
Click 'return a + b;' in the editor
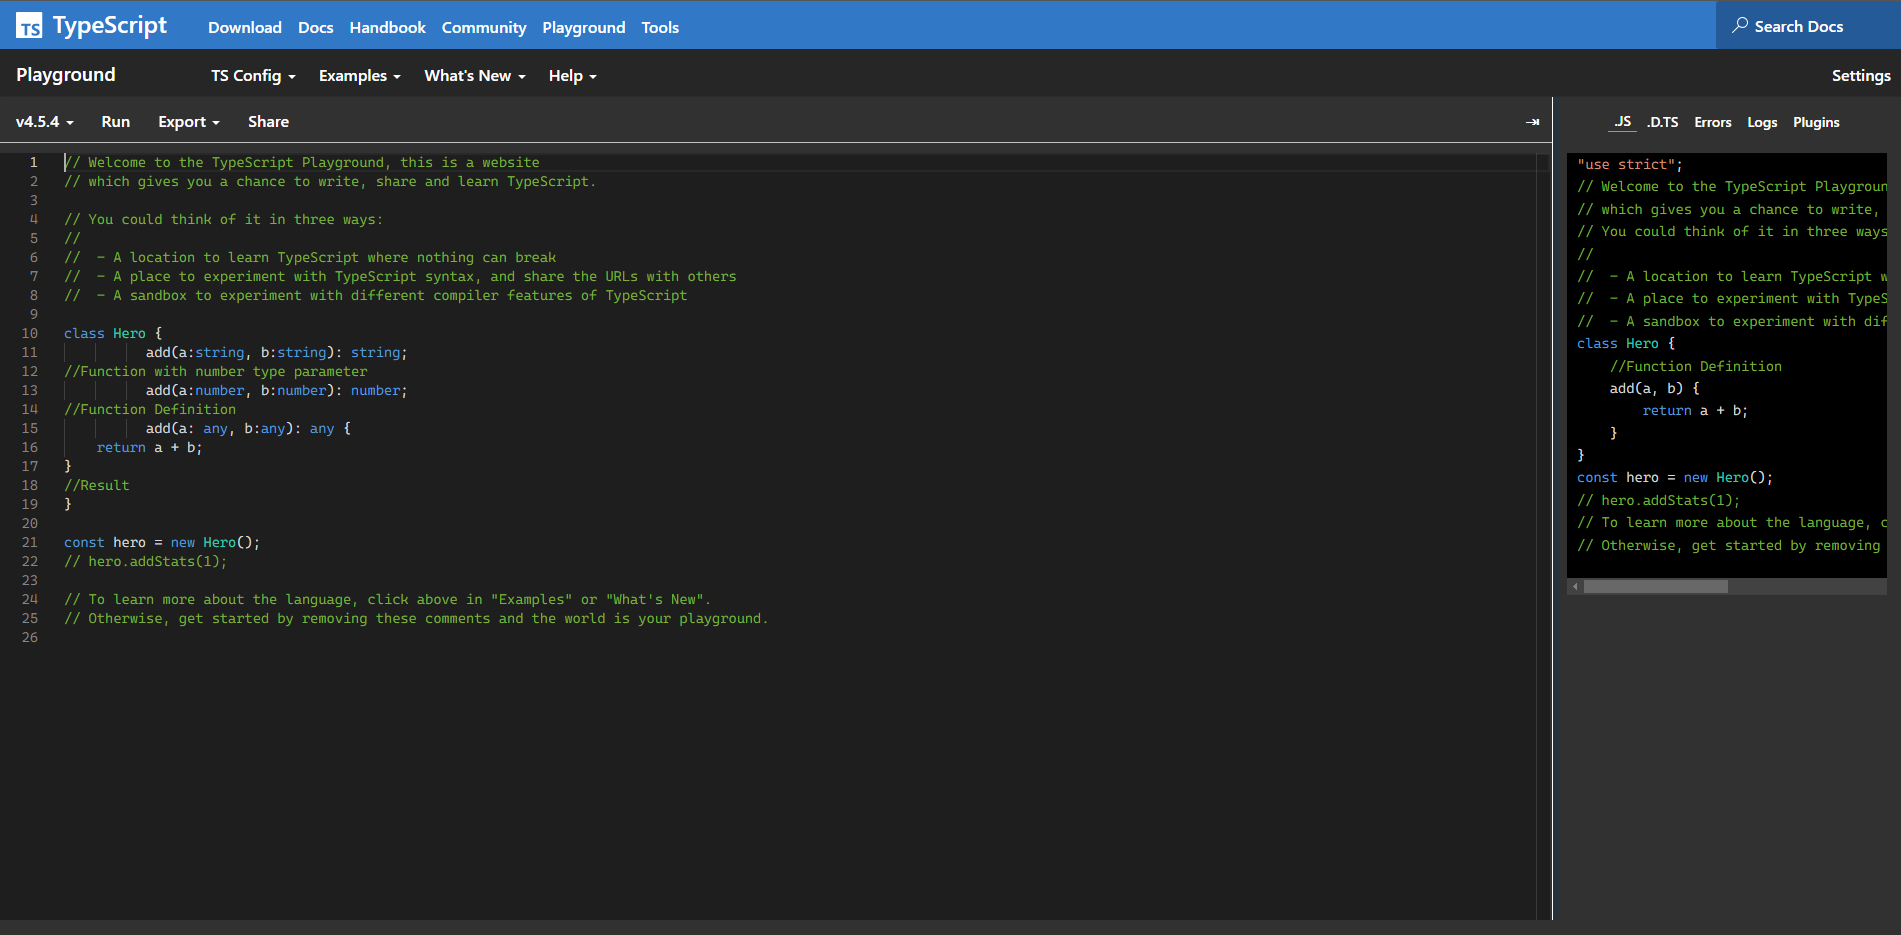click(149, 447)
